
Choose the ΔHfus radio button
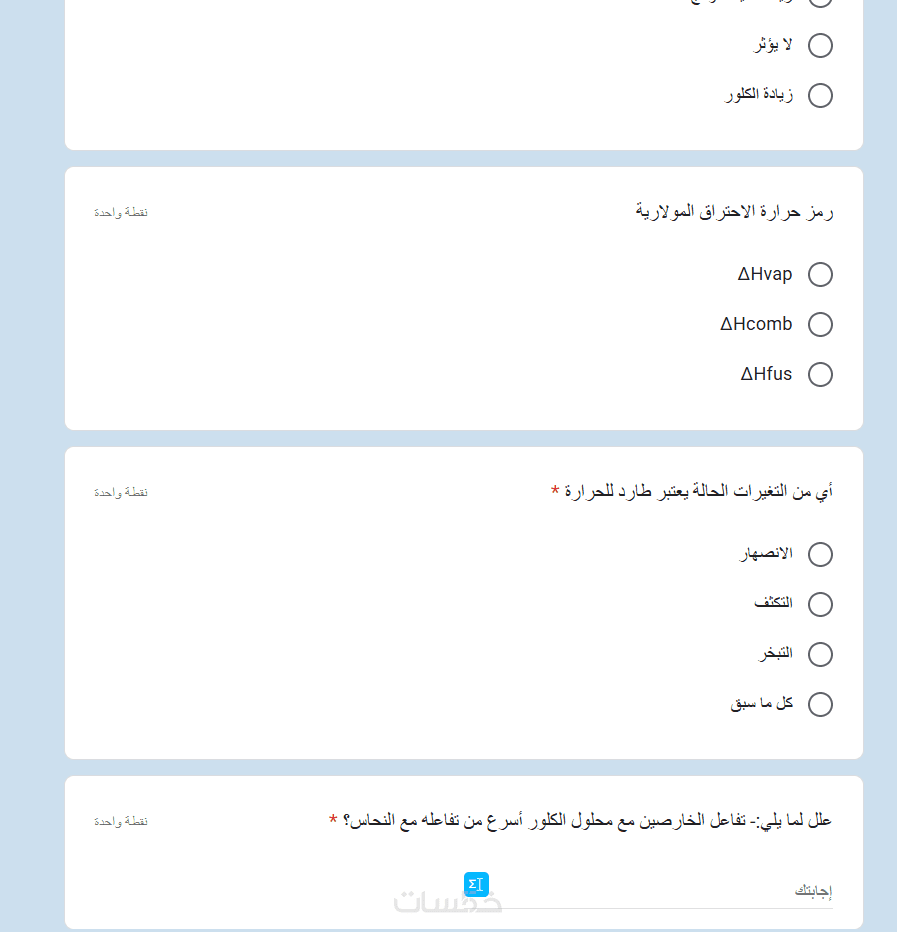(820, 375)
